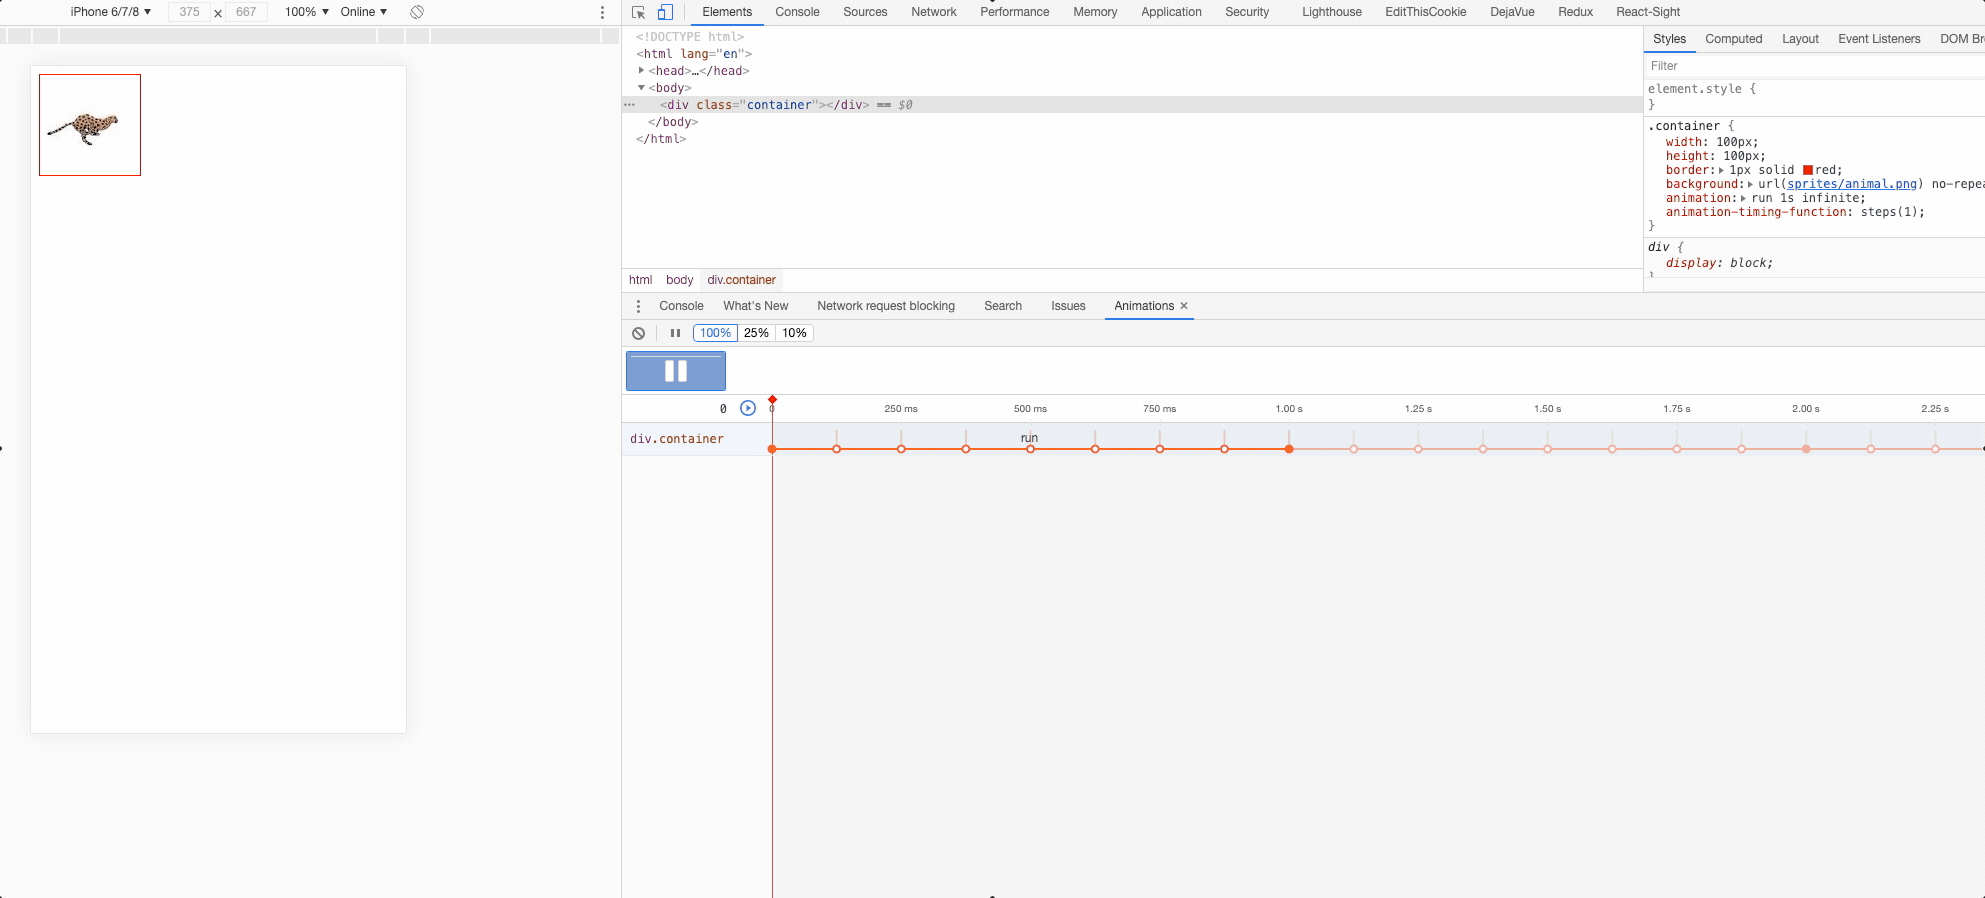The image size is (1985, 898).
Task: Click the rotate device orientation icon
Action: pyautogui.click(x=417, y=12)
